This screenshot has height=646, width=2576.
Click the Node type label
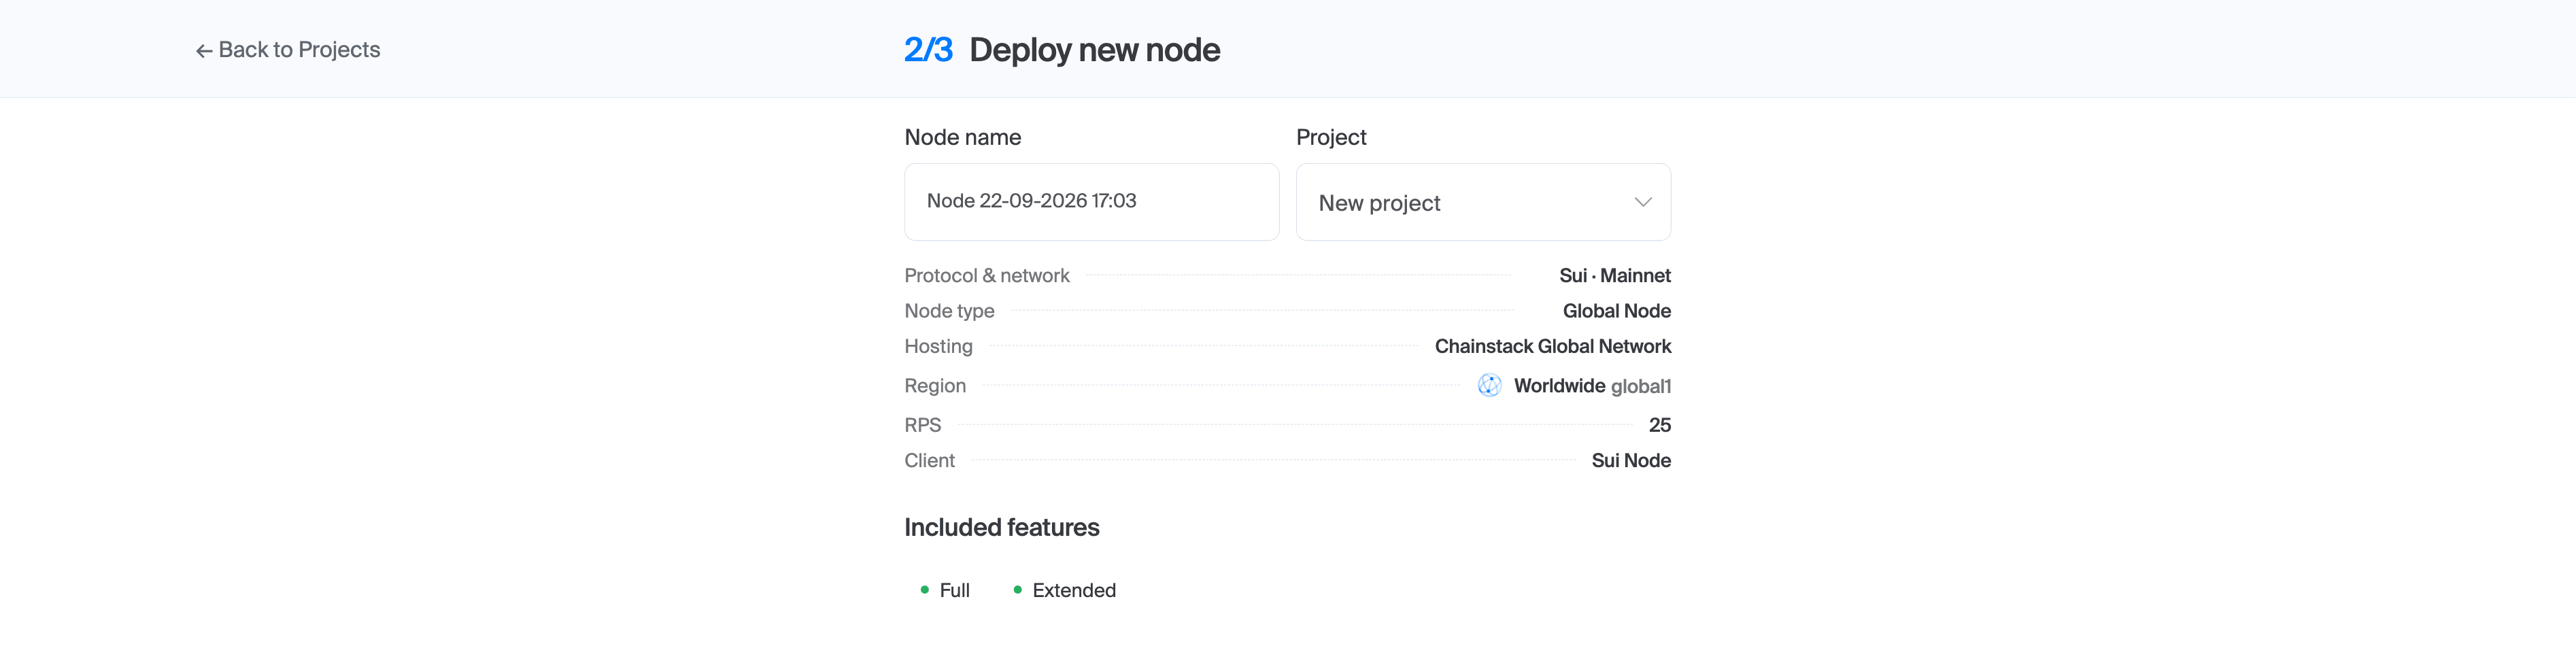coord(949,311)
